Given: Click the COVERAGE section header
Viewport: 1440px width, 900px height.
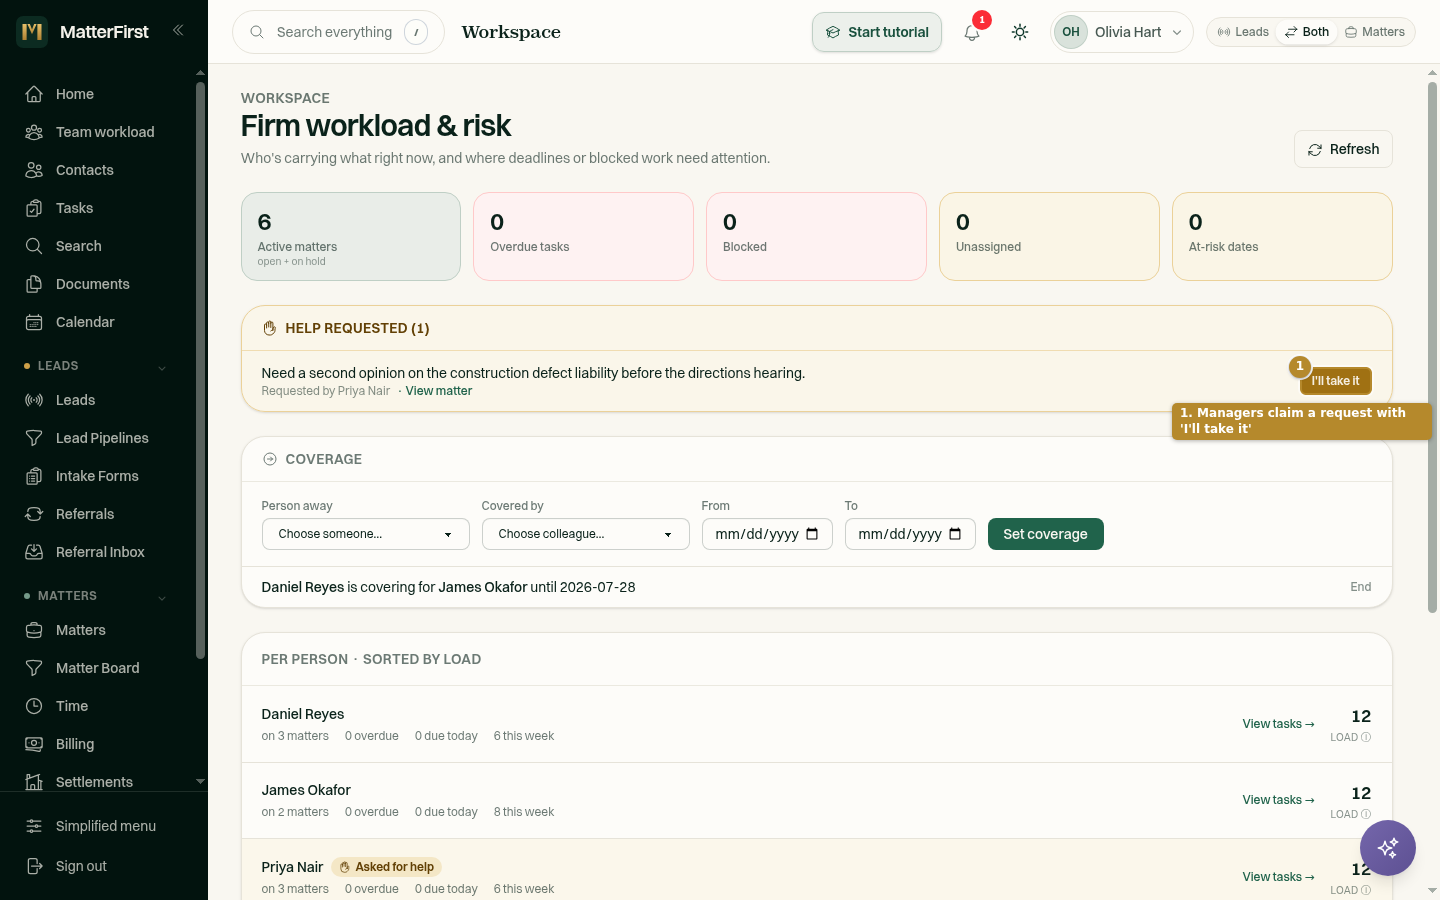Looking at the screenshot, I should click(x=324, y=459).
